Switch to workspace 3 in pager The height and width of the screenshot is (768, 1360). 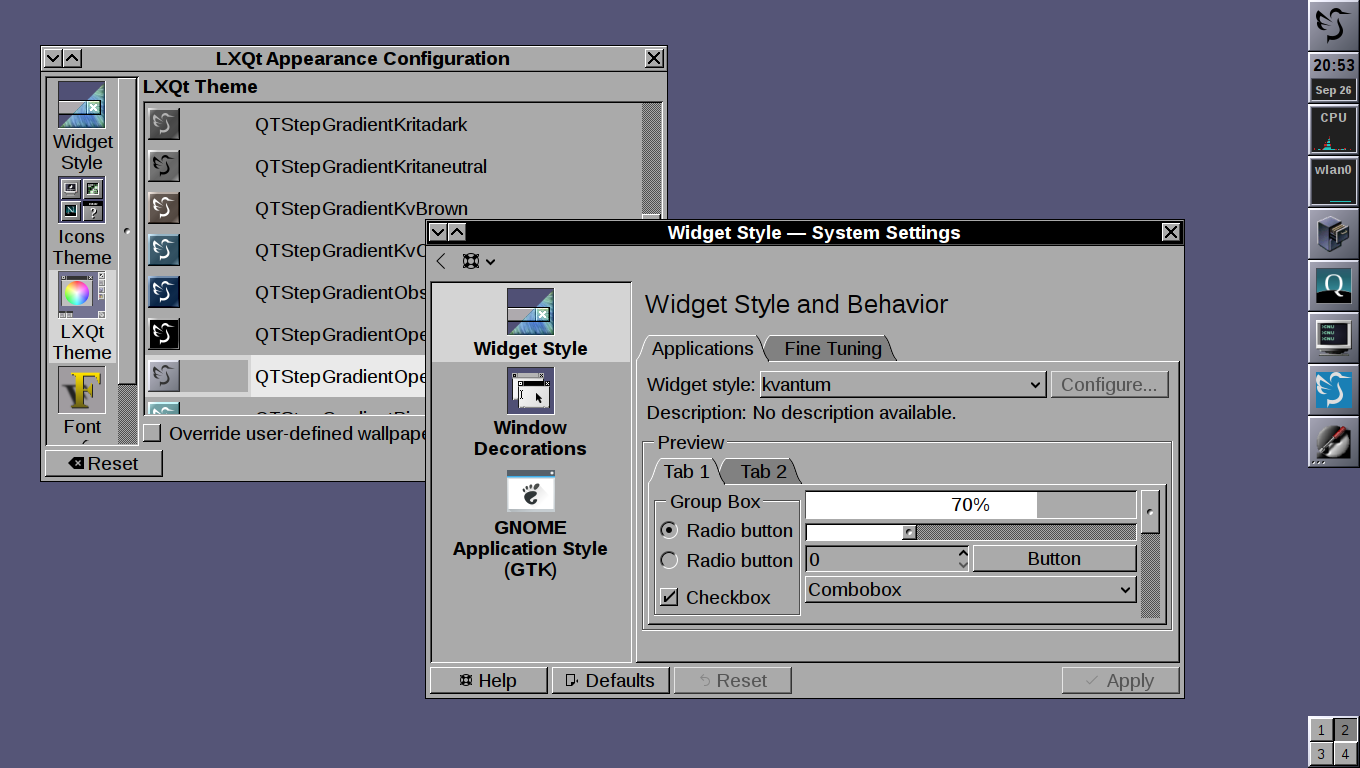click(1321, 754)
